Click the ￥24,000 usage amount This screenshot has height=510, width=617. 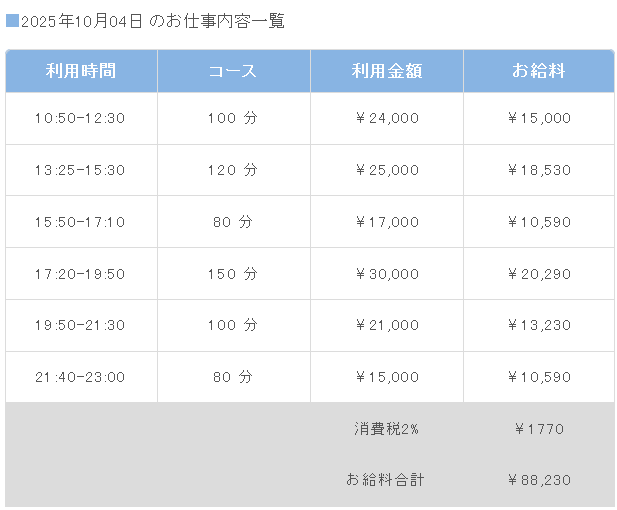387,118
